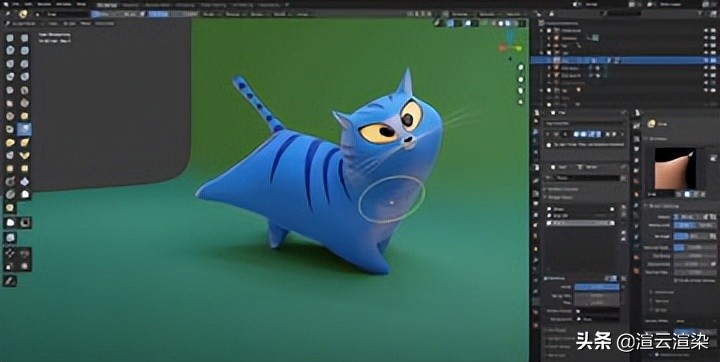Image resolution: width=720 pixels, height=362 pixels.
Task: Toggle the checkbox below Normal Weight slider
Action: [675, 280]
